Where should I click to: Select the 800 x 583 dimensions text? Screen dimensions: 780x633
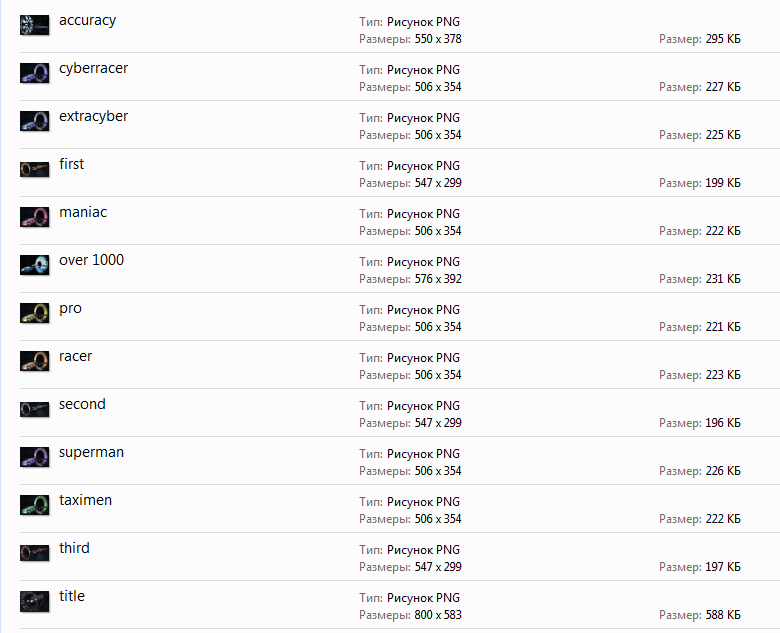click(437, 615)
